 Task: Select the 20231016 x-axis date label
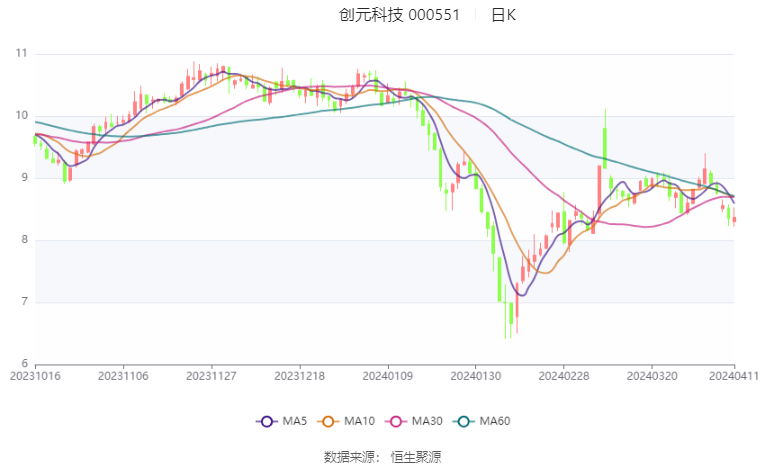click(35, 376)
